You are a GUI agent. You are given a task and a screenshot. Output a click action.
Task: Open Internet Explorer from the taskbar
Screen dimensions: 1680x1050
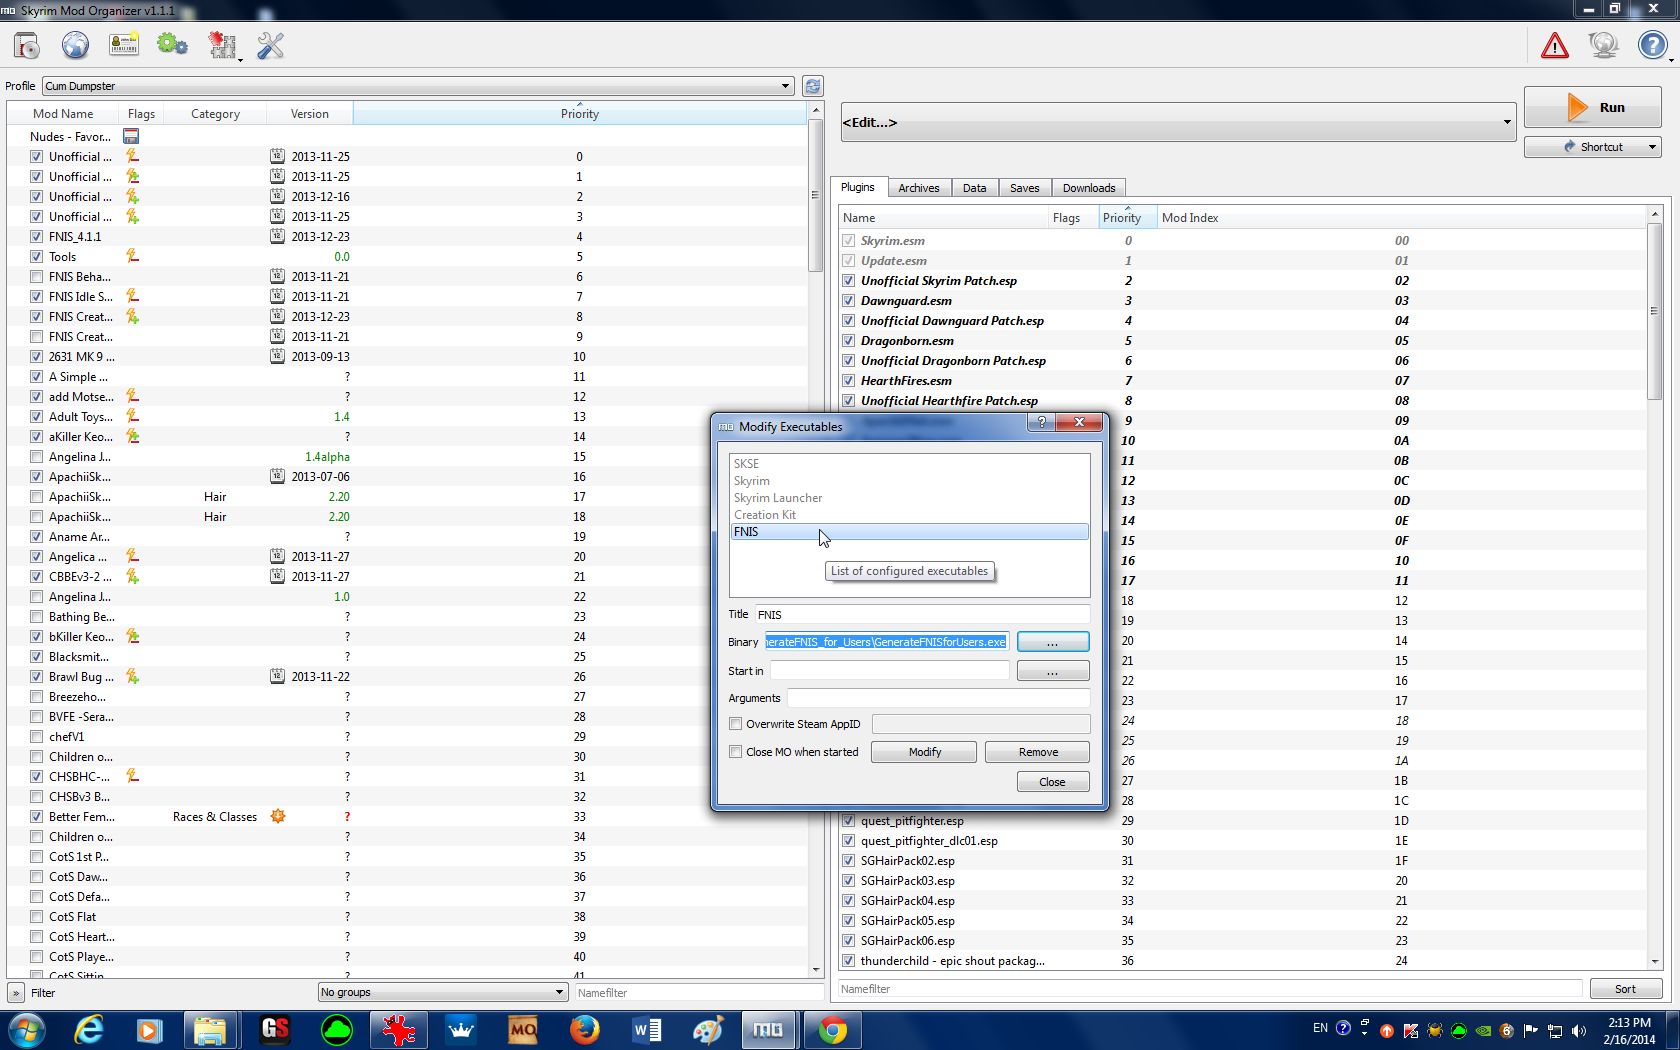tap(89, 1030)
